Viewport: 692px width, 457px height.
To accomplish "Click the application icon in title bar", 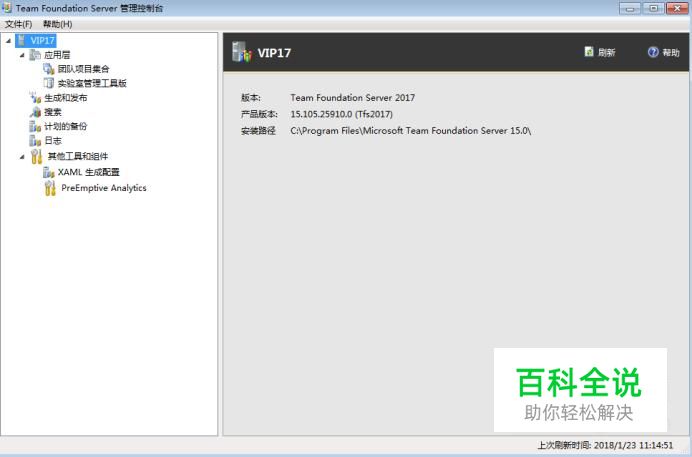I will coord(7,7).
